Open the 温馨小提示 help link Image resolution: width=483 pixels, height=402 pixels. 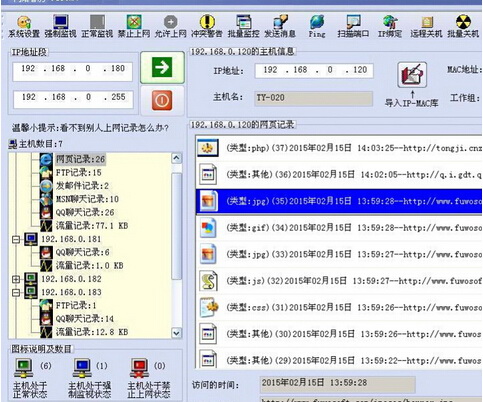coord(90,128)
